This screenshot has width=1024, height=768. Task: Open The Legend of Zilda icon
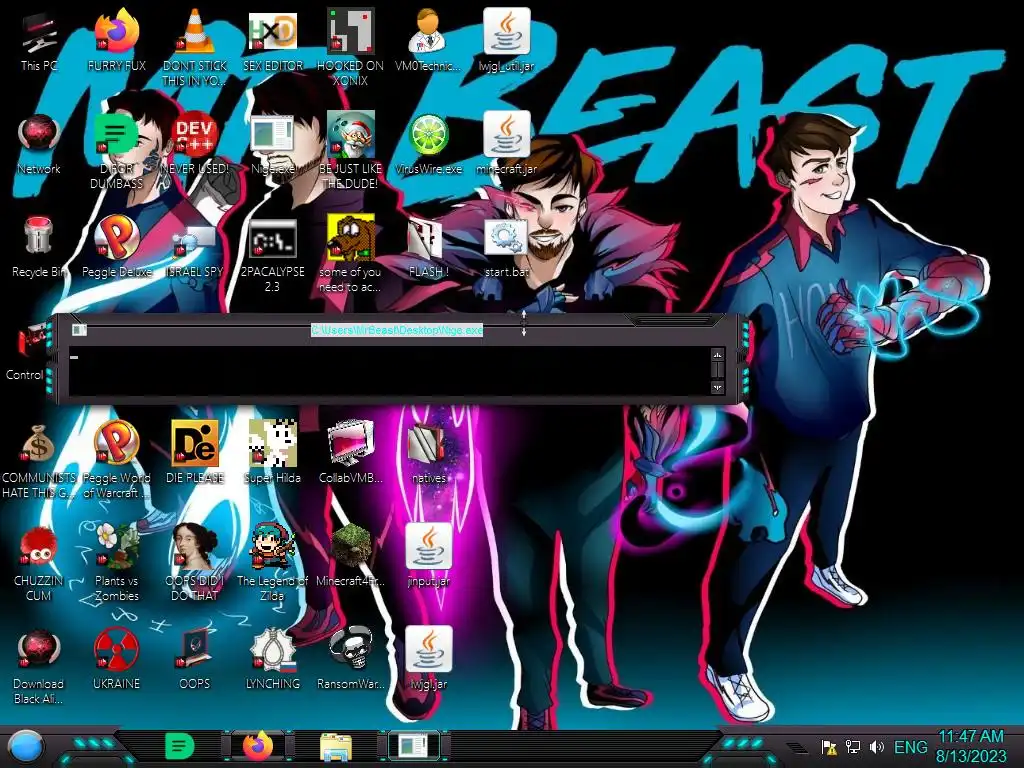(273, 564)
